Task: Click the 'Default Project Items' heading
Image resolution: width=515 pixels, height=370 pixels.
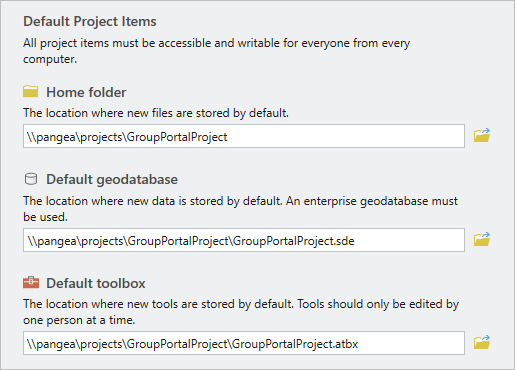Action: [x=90, y=21]
